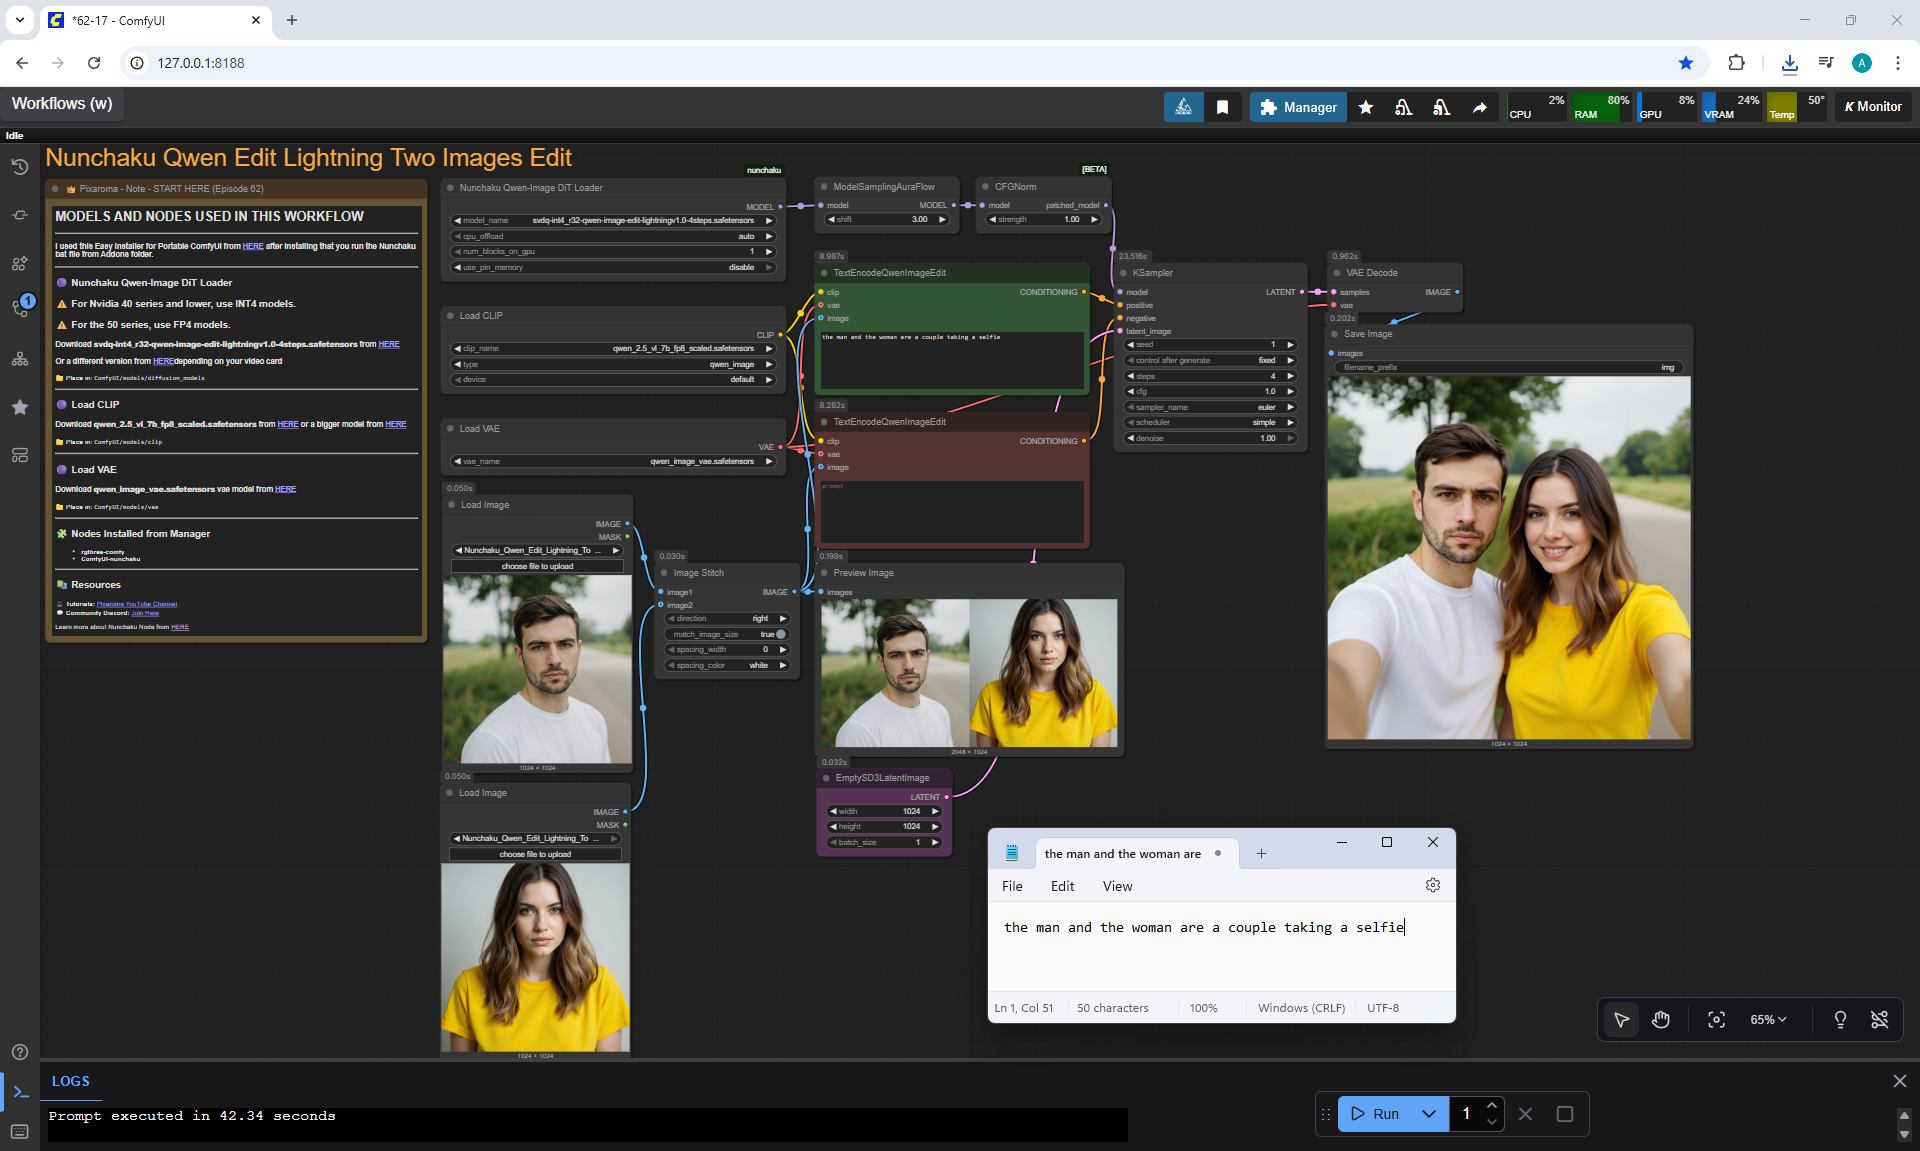
Task: Toggle match_image_size in Image Stitch
Action: pyautogui.click(x=781, y=634)
